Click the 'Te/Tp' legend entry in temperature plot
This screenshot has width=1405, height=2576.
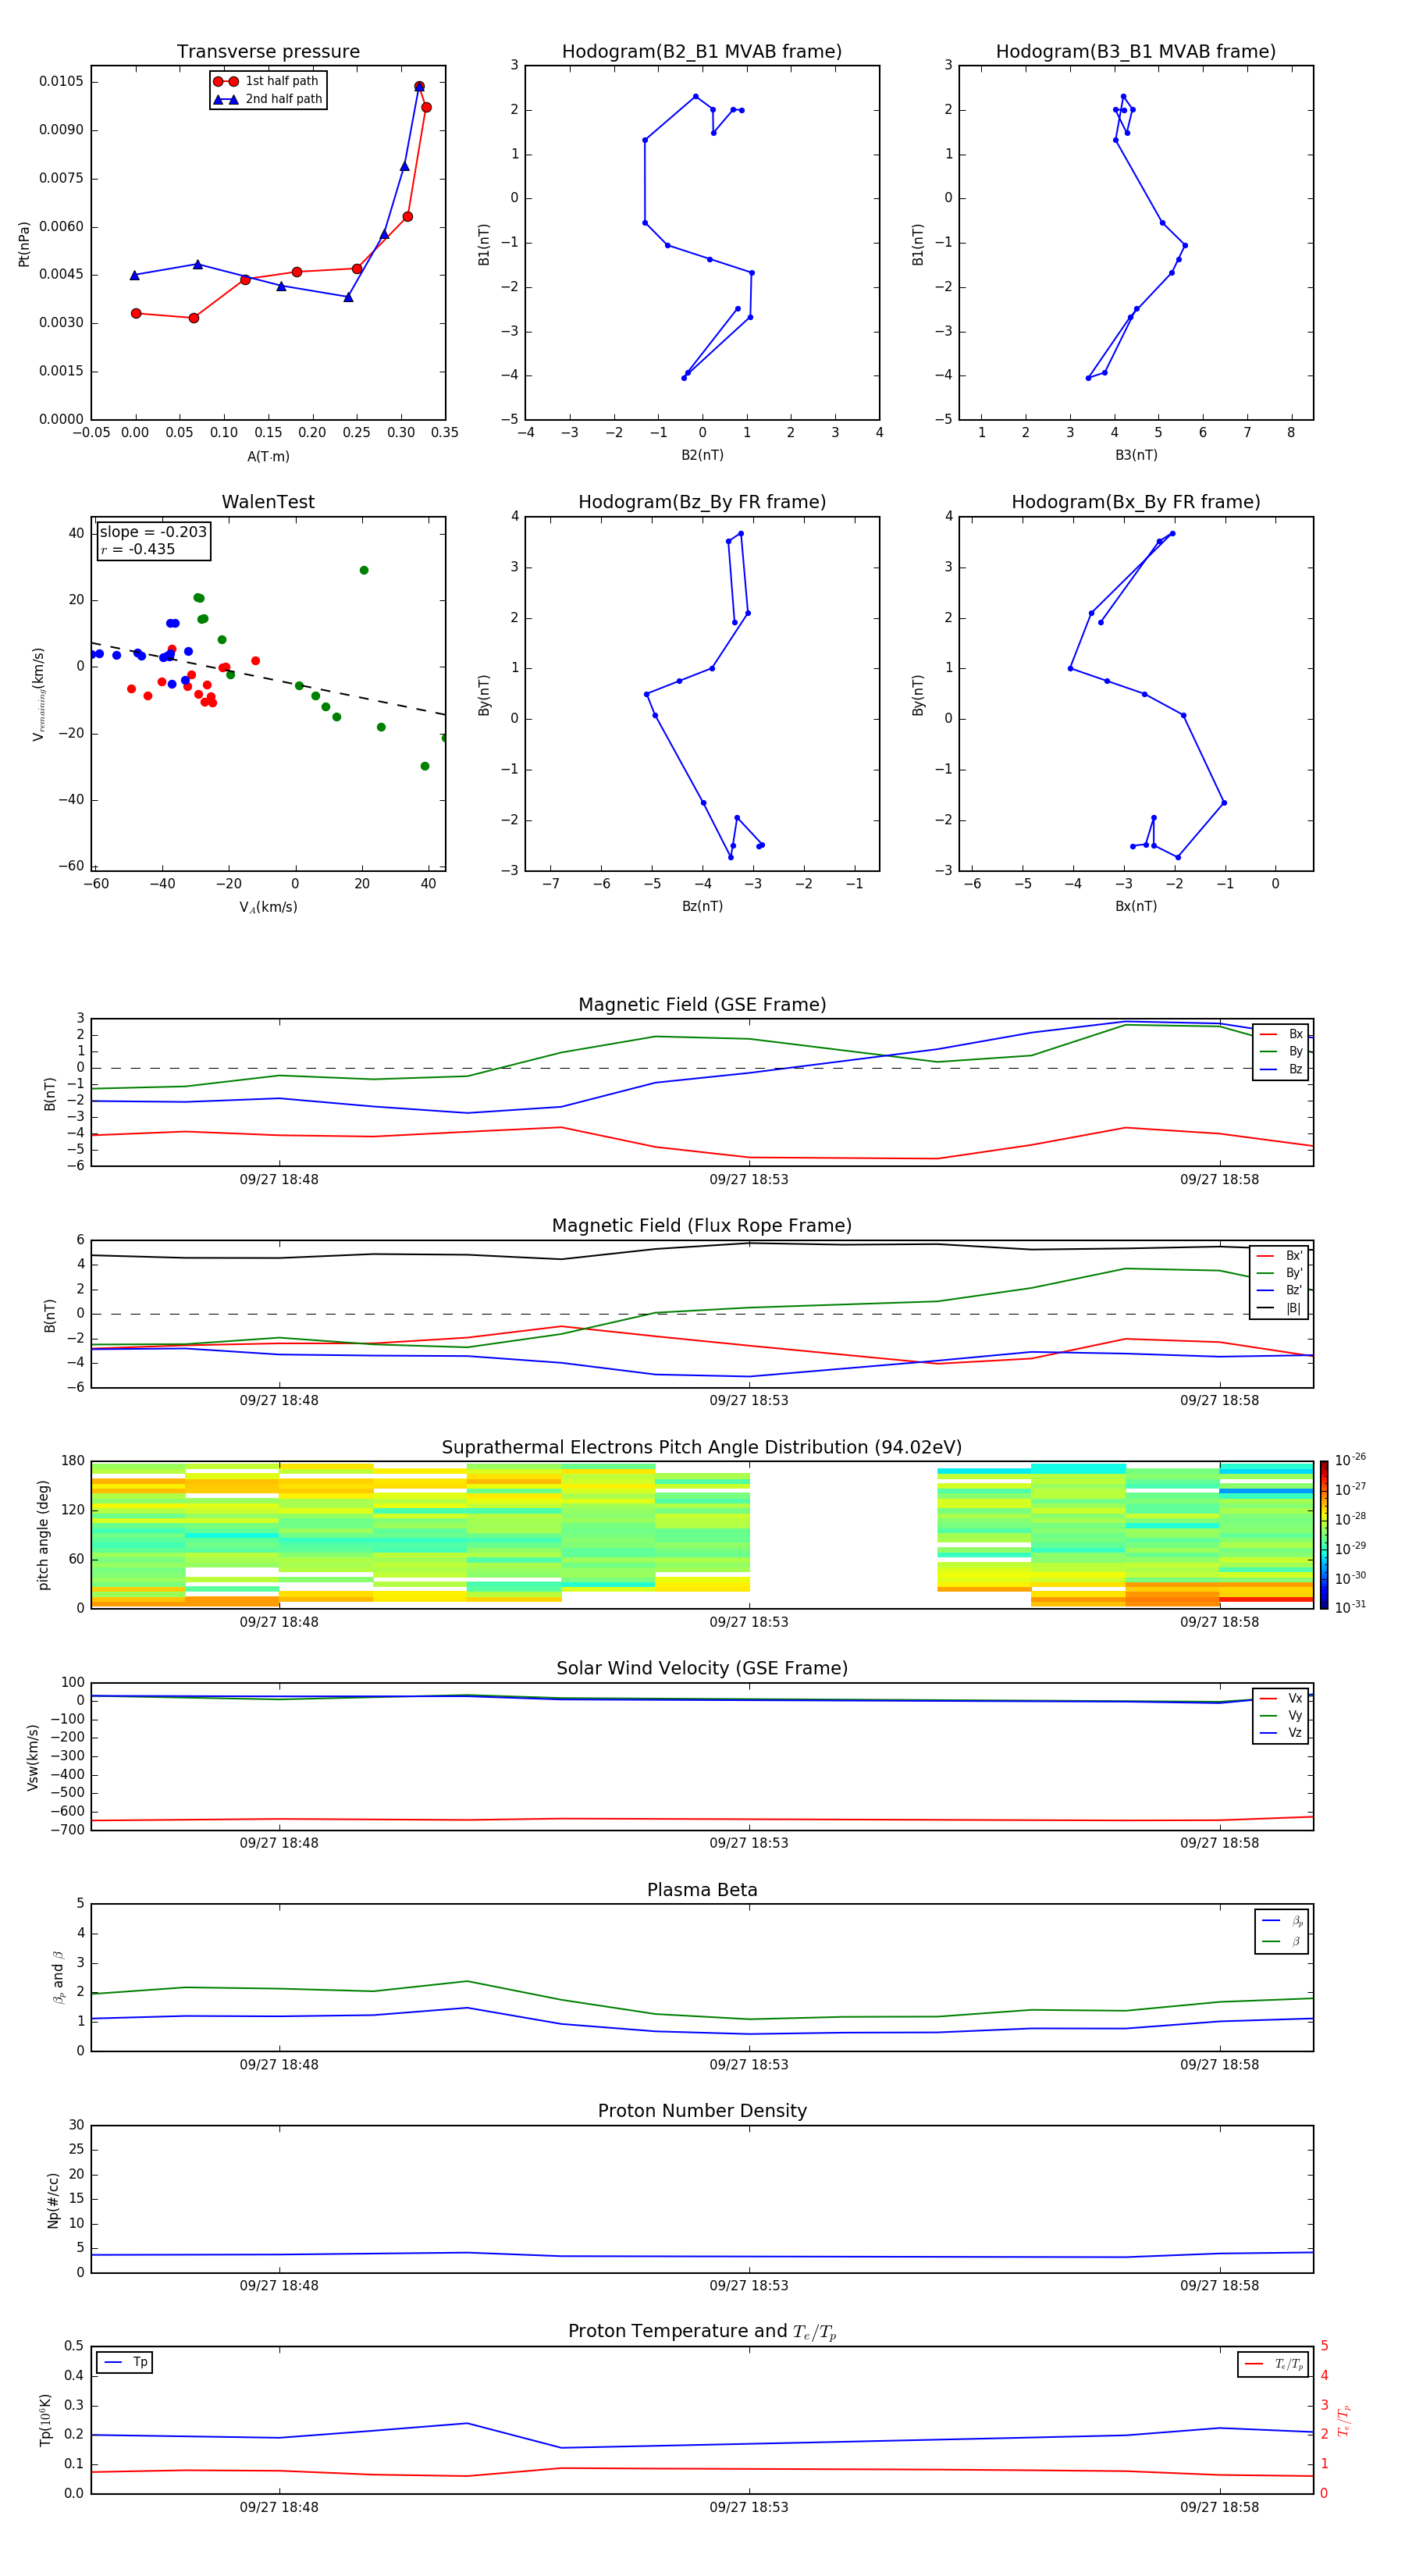tap(1275, 2364)
